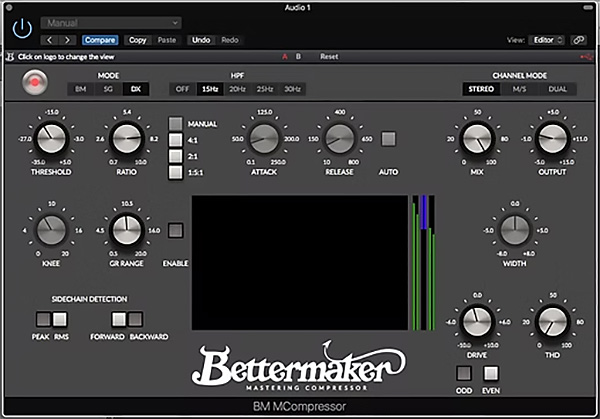Toggle the AUTO release button
600x419 pixels.
388,139
